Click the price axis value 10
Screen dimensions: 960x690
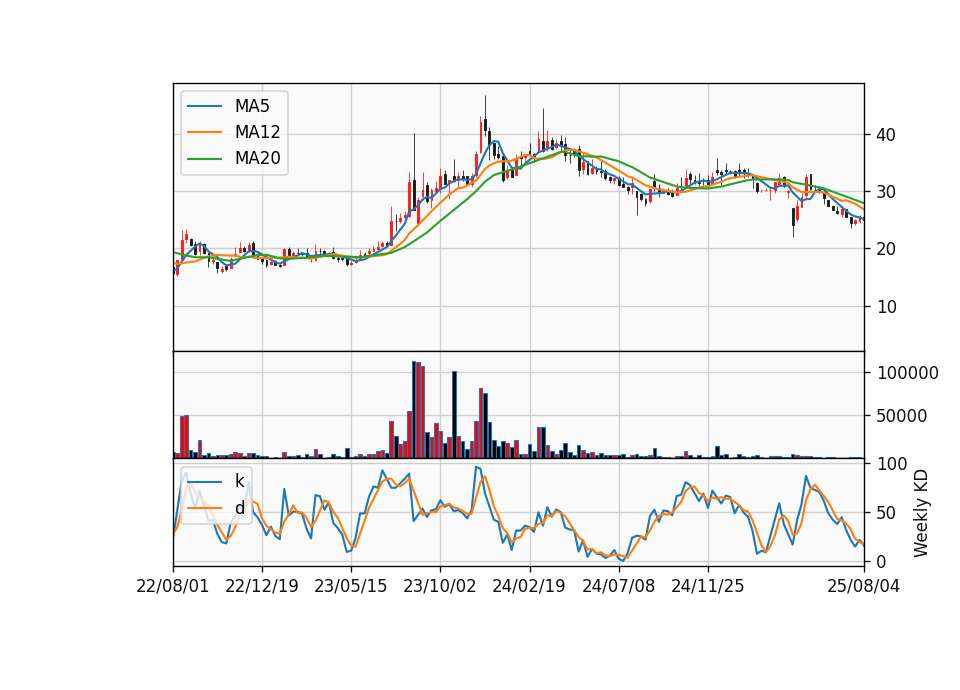click(886, 307)
